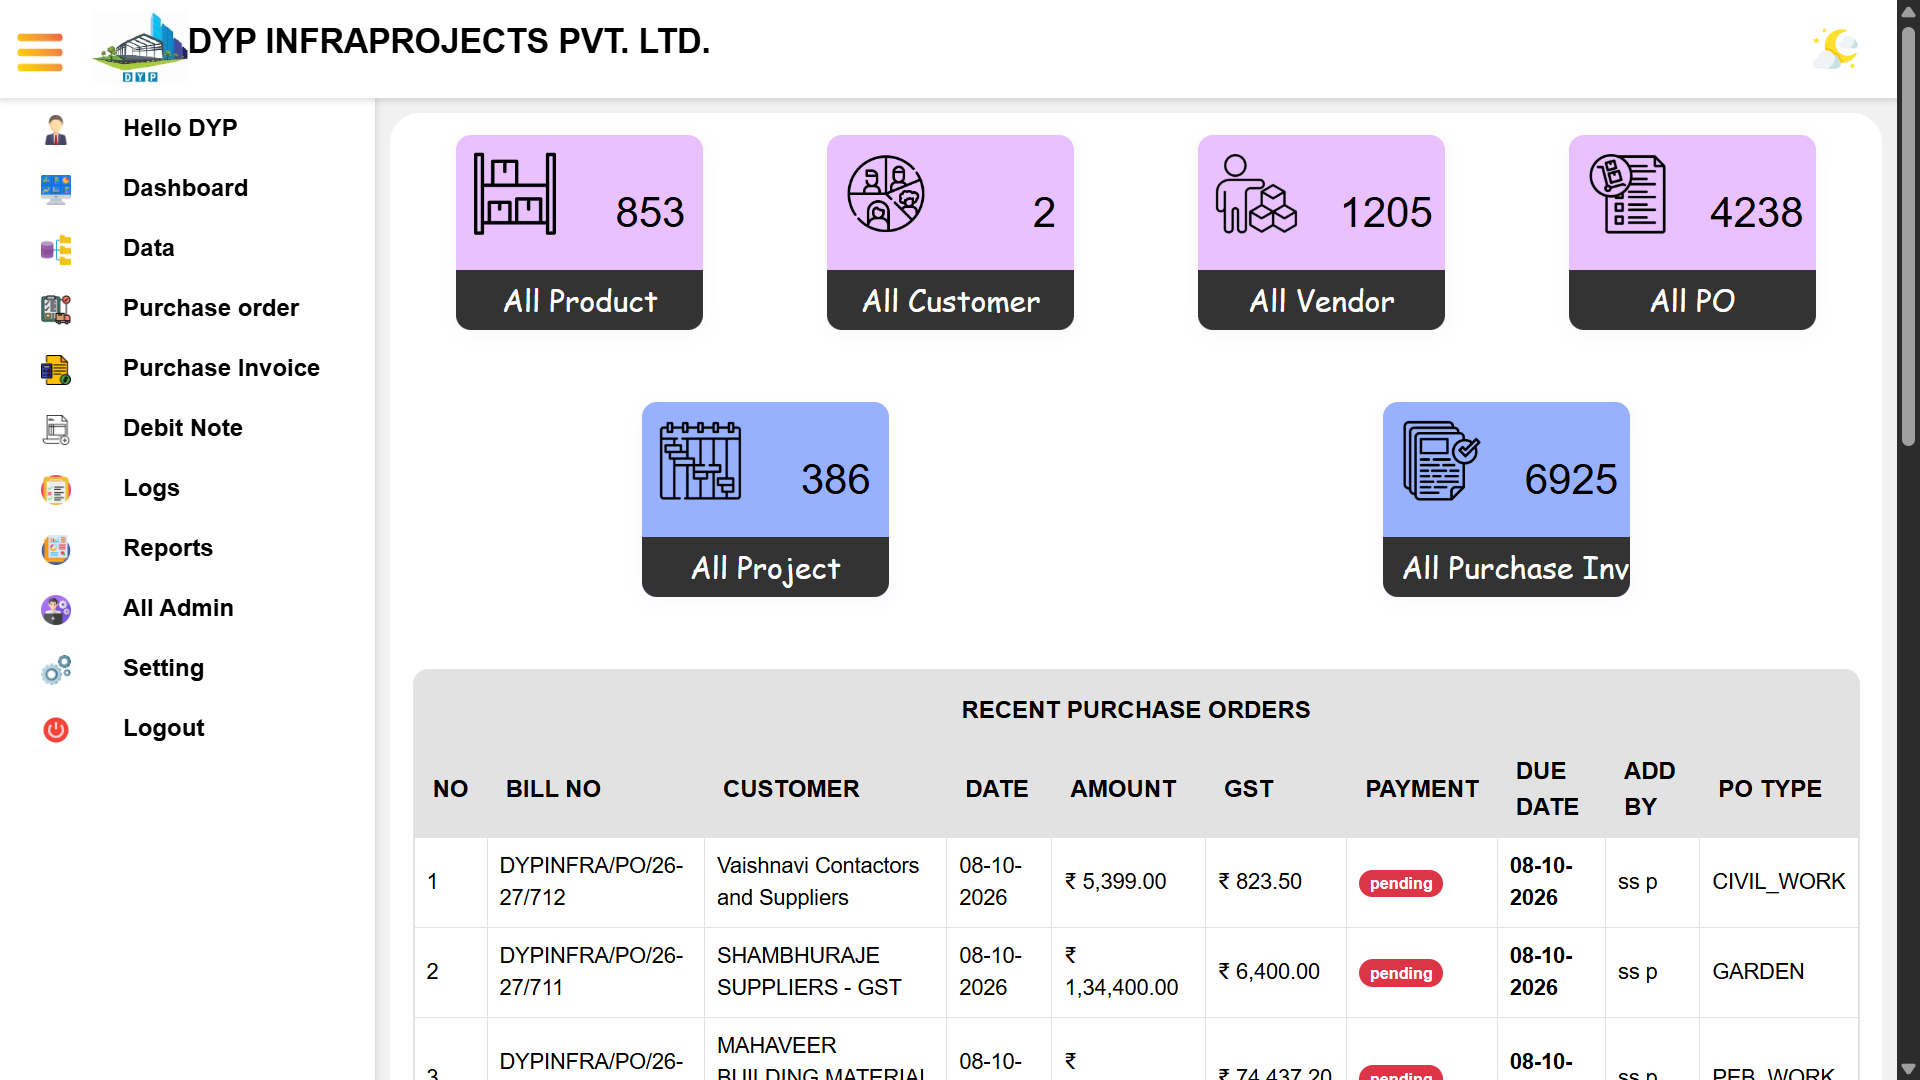Toggle dark mode moon icon
The image size is (1920, 1080).
[1836, 48]
